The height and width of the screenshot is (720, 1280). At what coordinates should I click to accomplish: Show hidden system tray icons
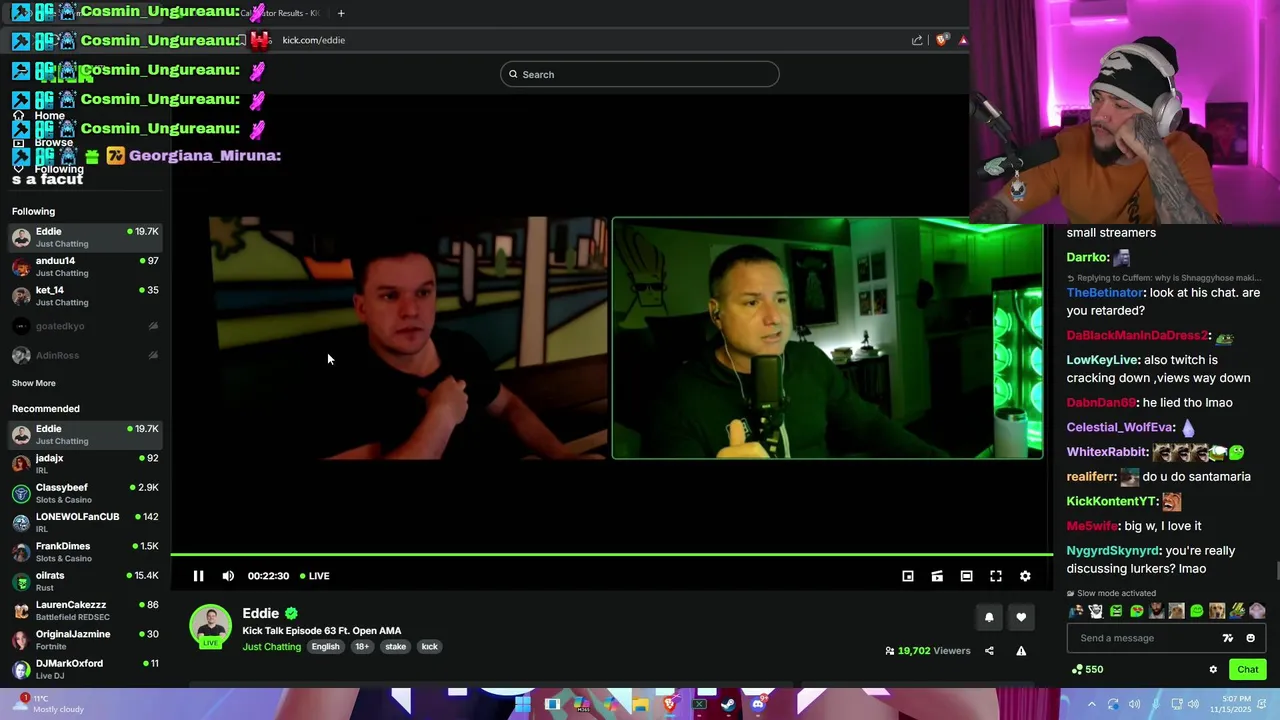click(x=1092, y=704)
